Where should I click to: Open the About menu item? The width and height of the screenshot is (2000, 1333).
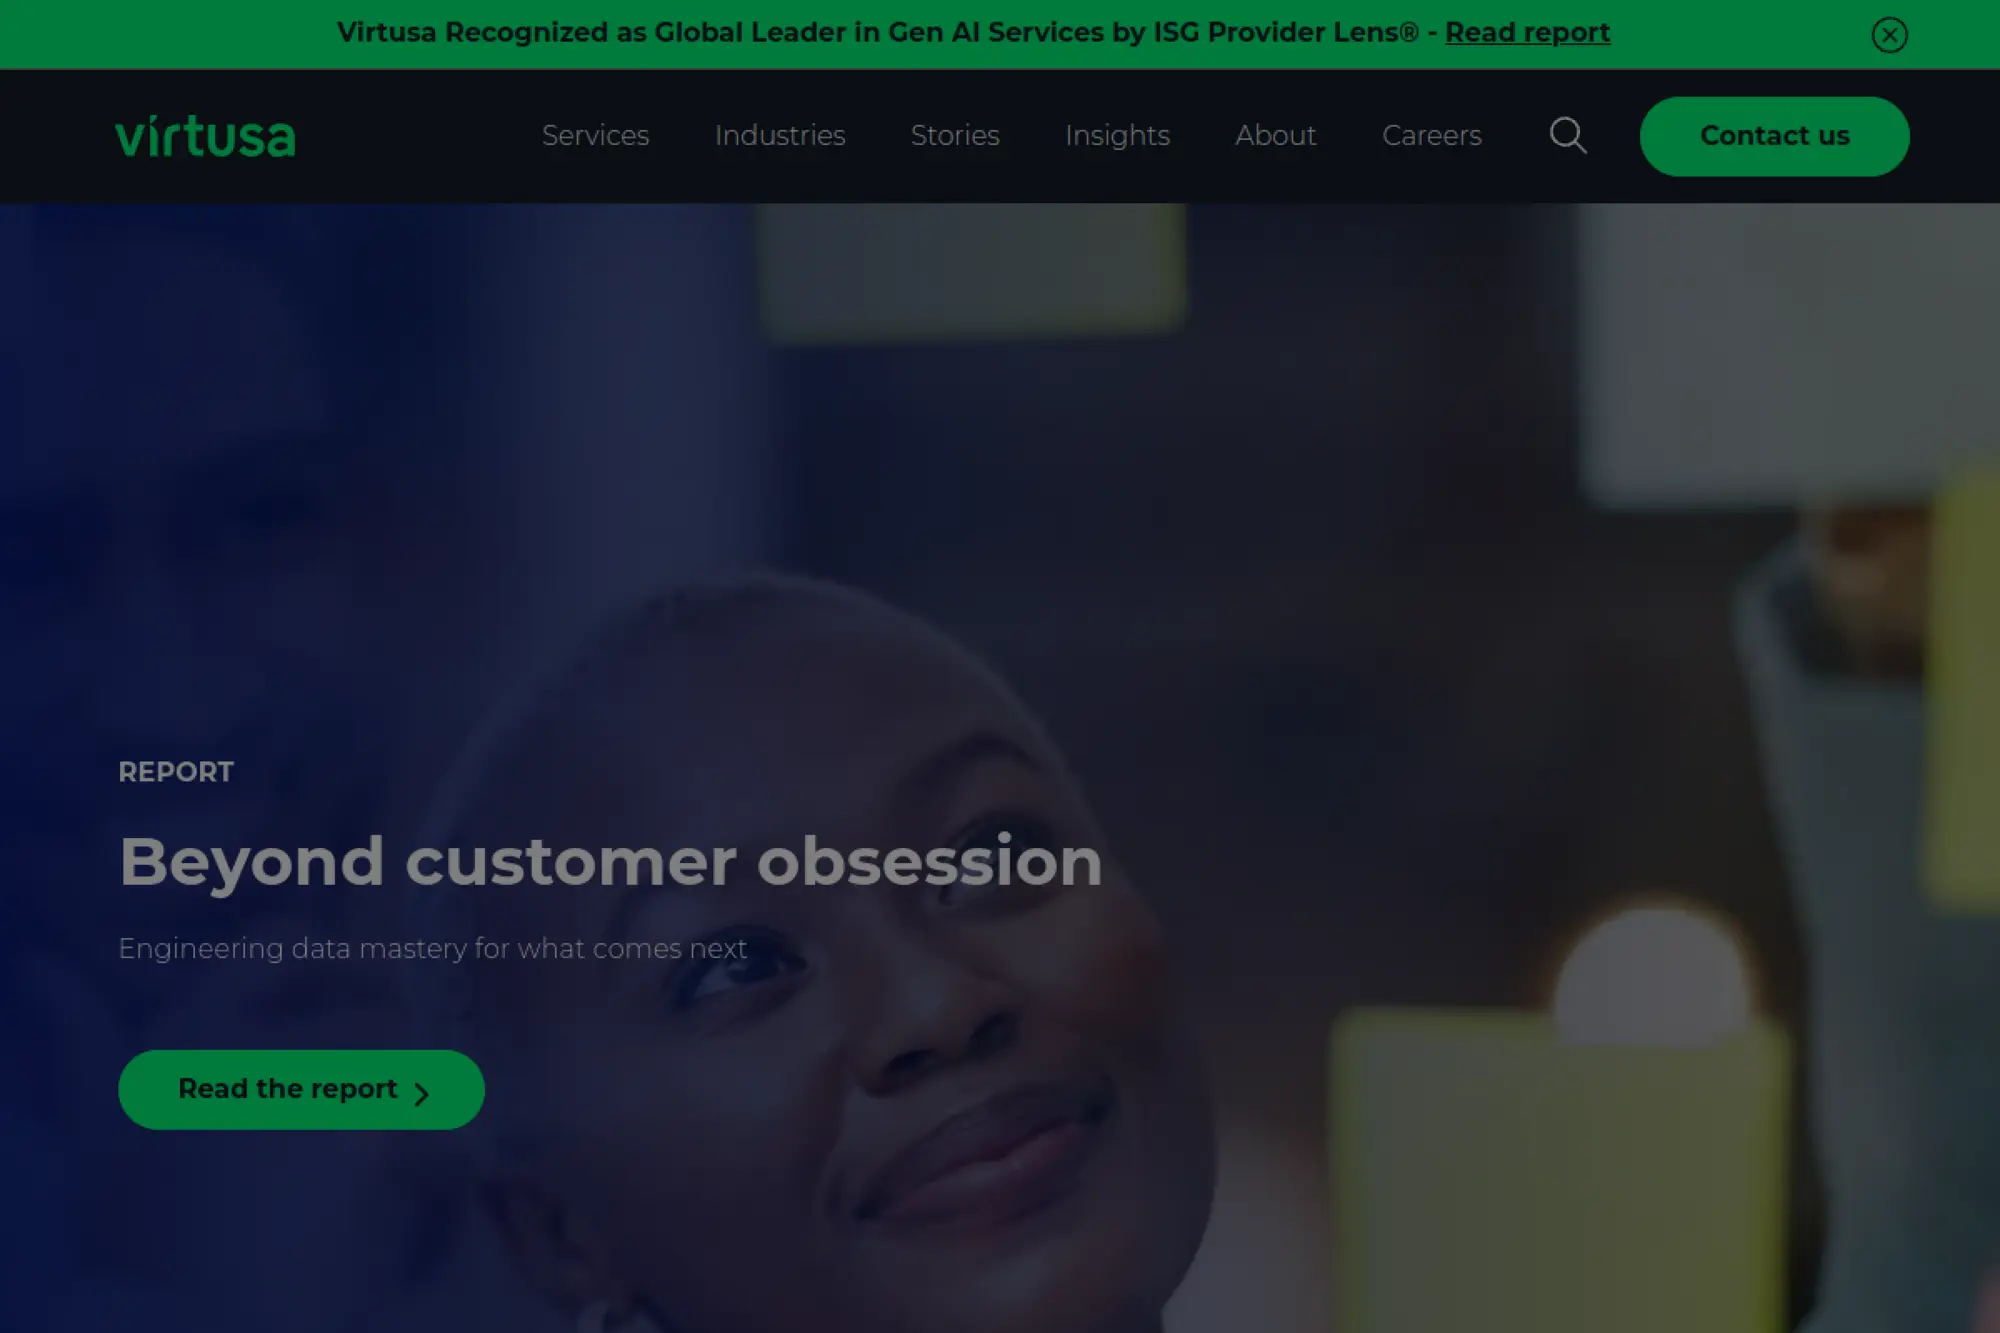point(1275,135)
